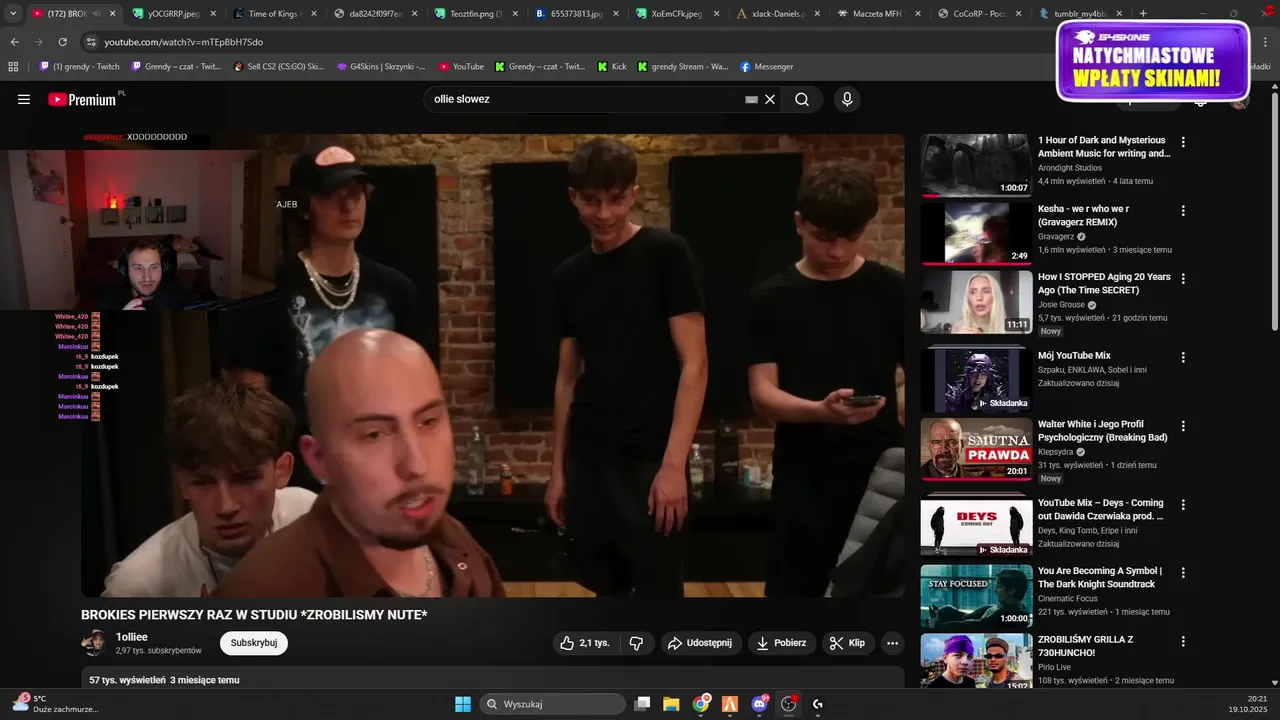
Task: Open title 'ZROBILIŚMY GRILLA Z 730HUNCHO!'
Action: pyautogui.click(x=1086, y=646)
